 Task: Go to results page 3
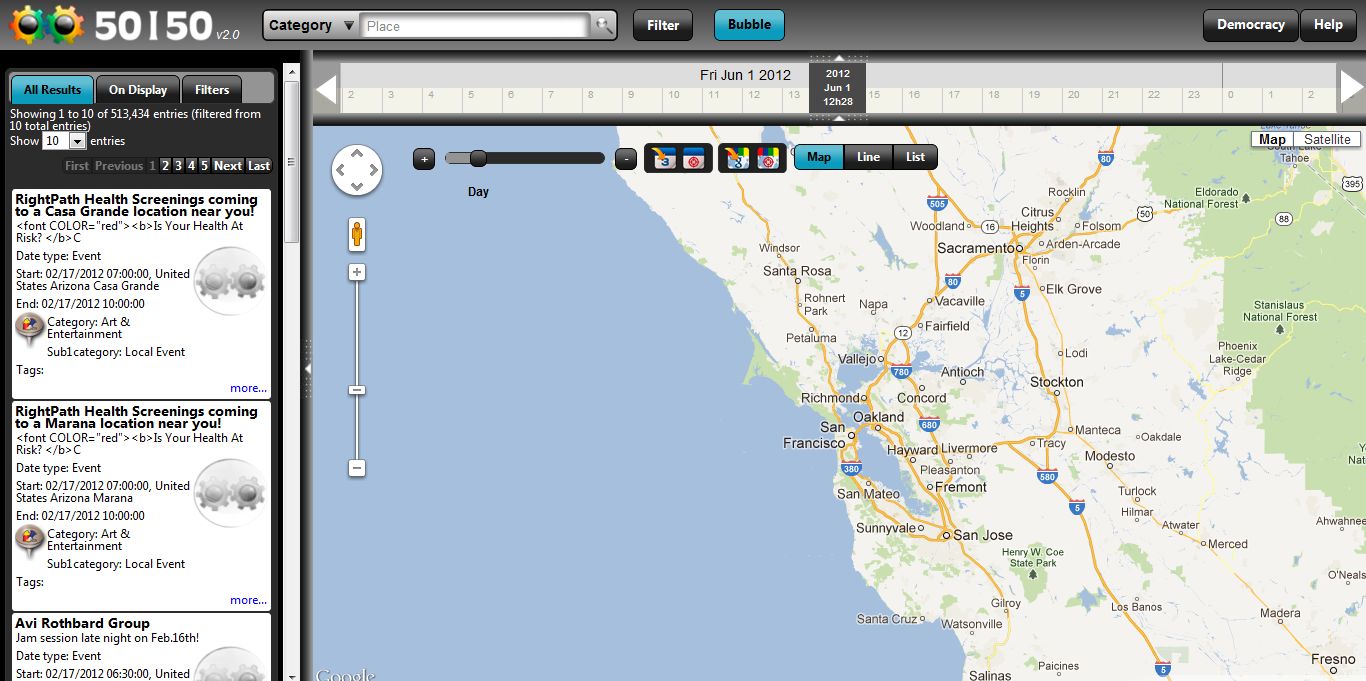coord(179,166)
